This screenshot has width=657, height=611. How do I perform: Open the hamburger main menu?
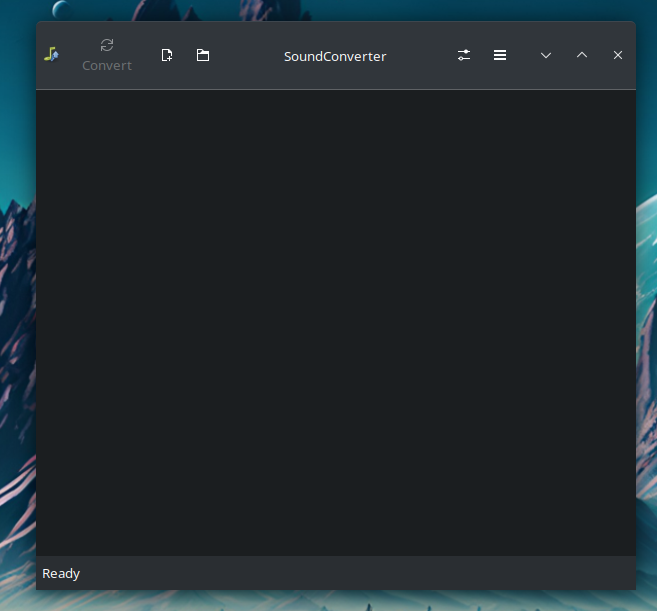(x=500, y=55)
